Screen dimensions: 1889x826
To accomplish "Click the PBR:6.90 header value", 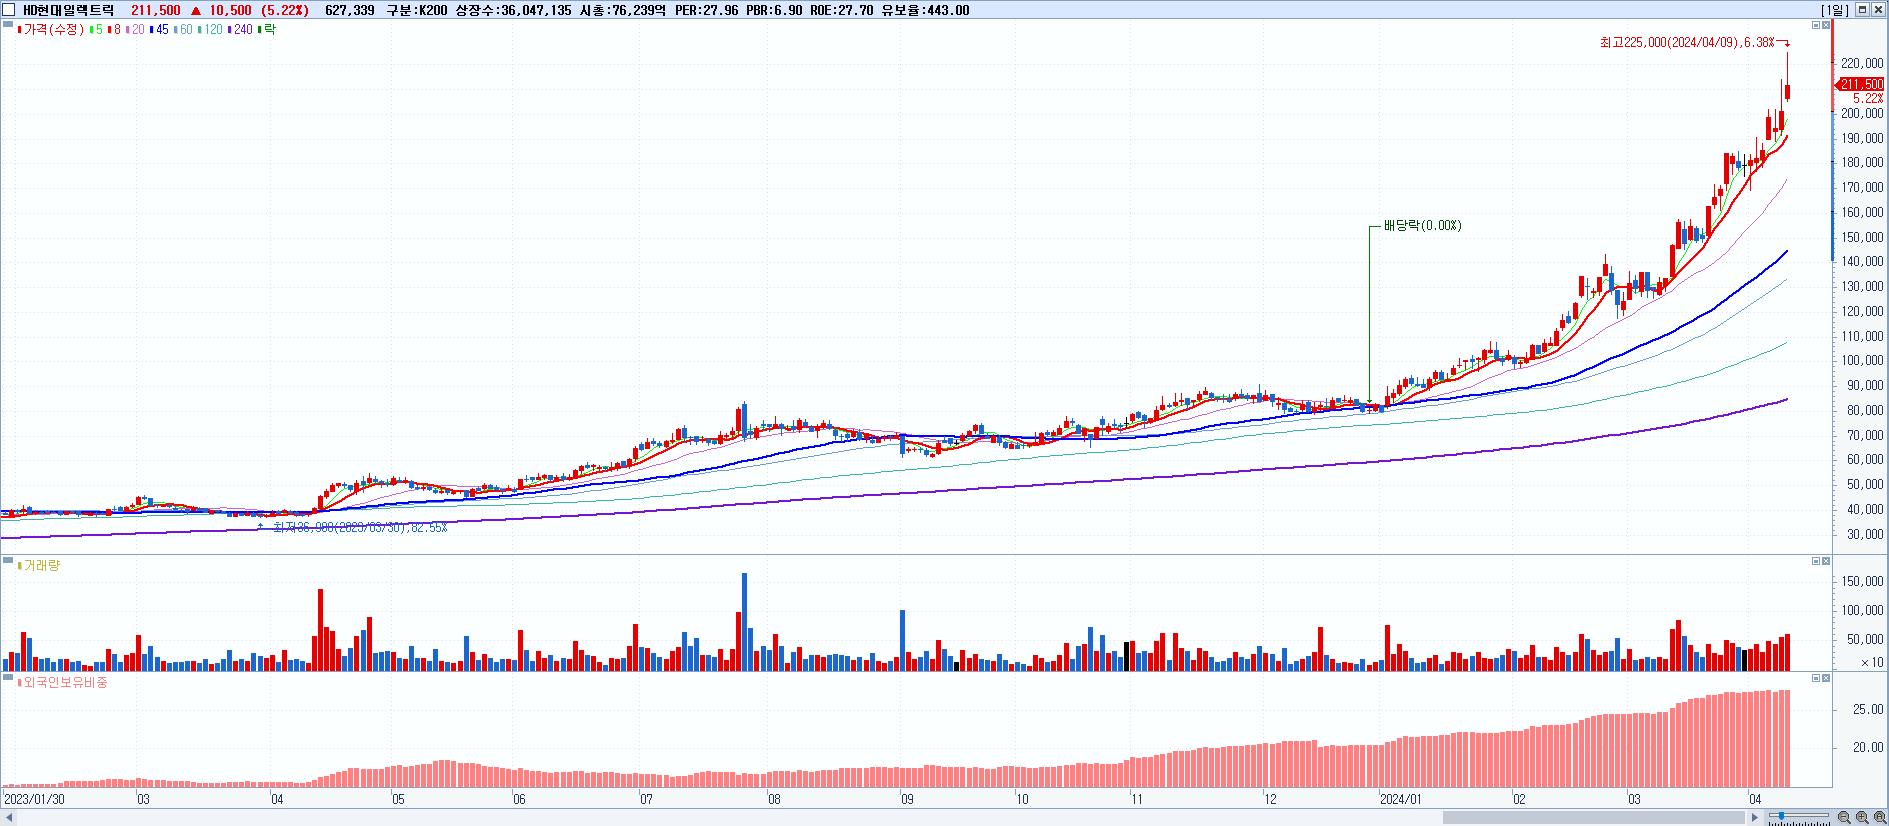I will (x=774, y=10).
